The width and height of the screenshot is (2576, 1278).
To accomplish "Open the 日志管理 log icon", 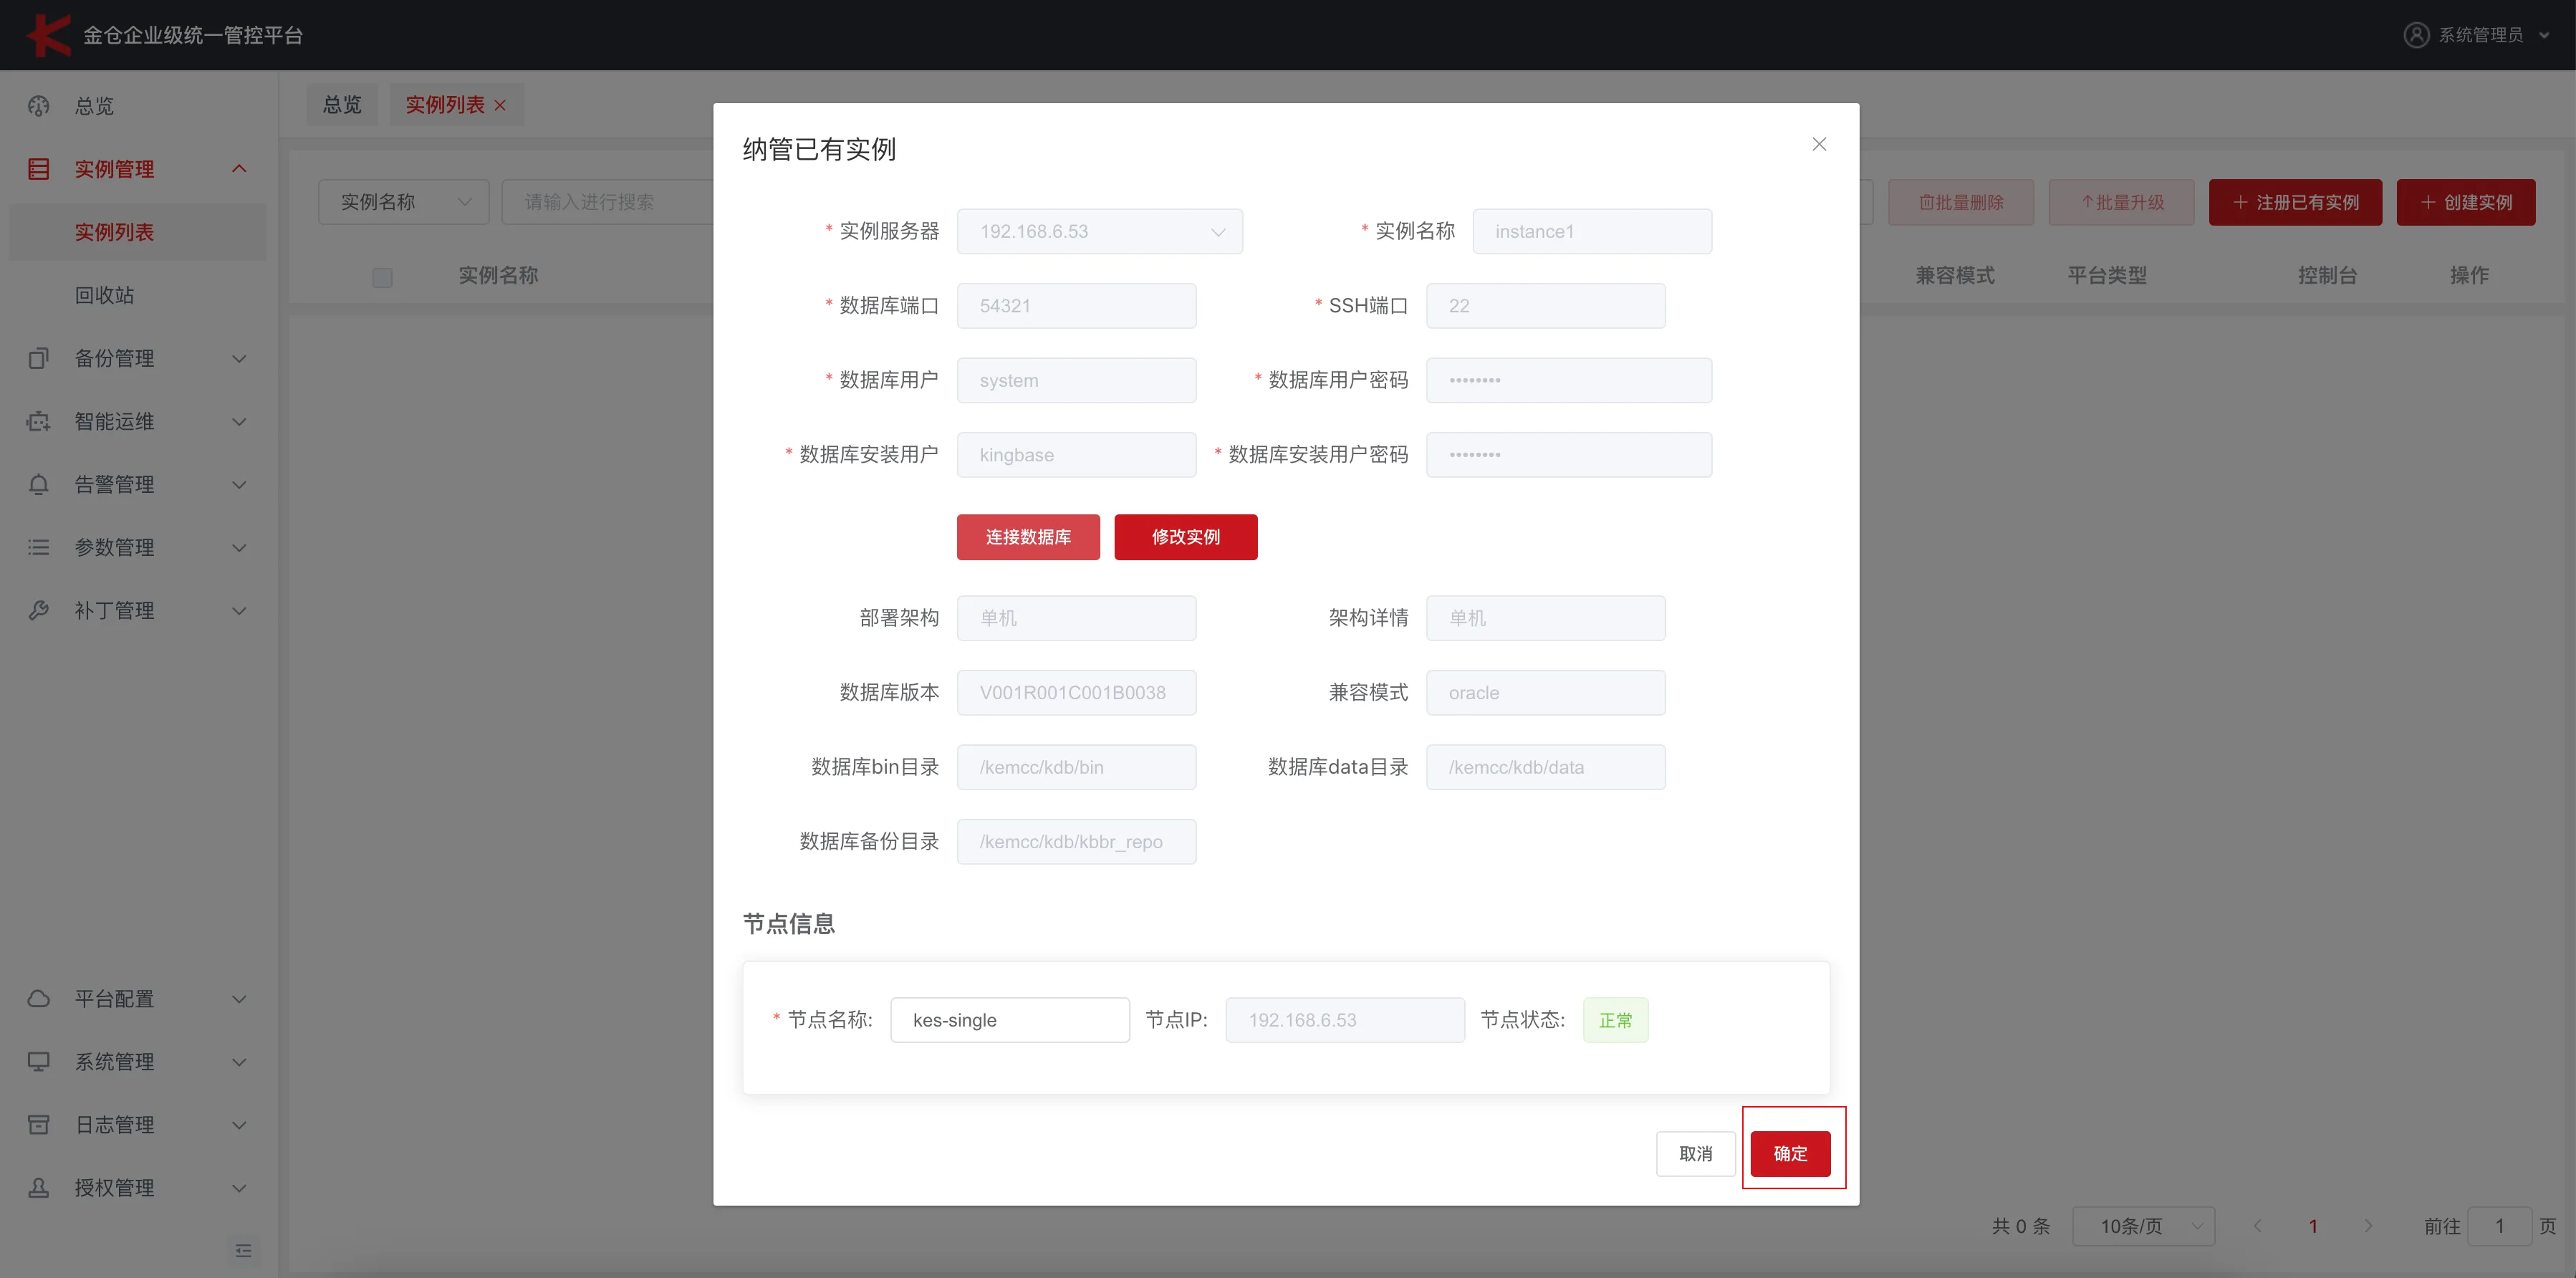I will pos(38,1124).
